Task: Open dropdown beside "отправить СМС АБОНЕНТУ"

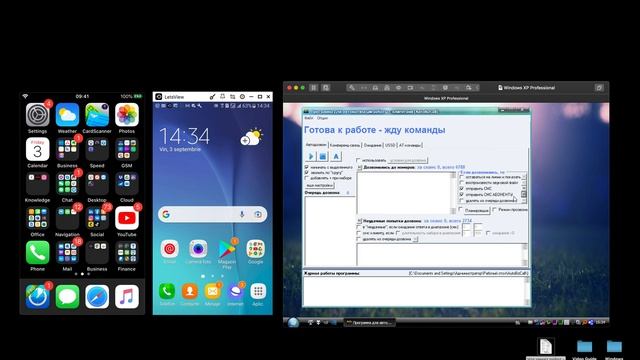Action: tap(524, 195)
